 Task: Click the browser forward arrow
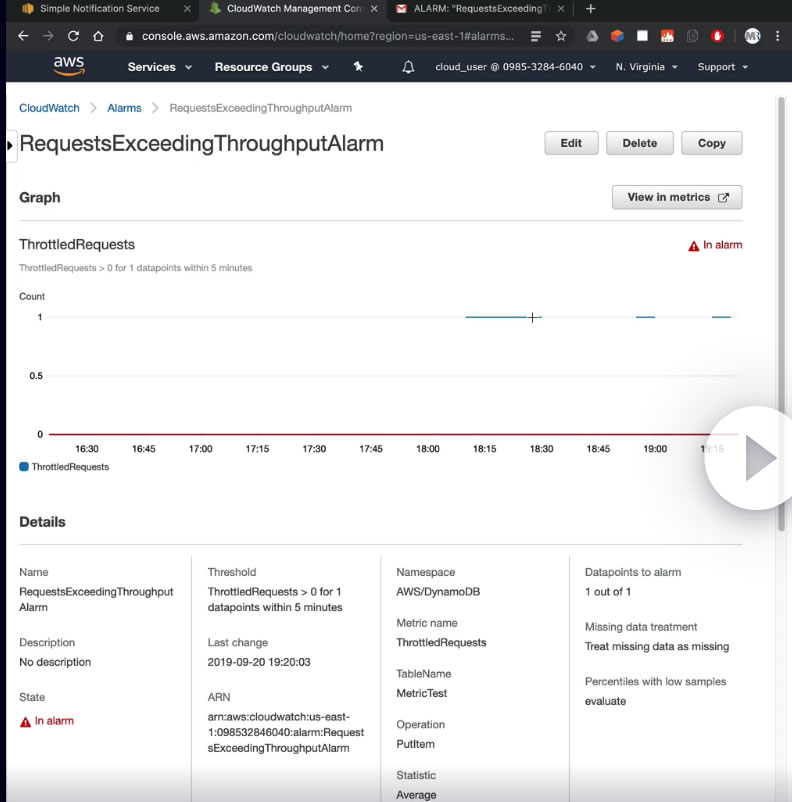[48, 36]
